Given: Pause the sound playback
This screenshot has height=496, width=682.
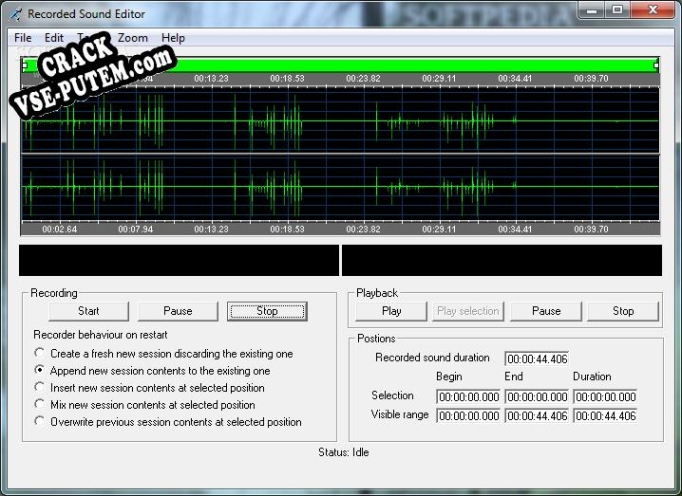Looking at the screenshot, I should click(x=546, y=311).
